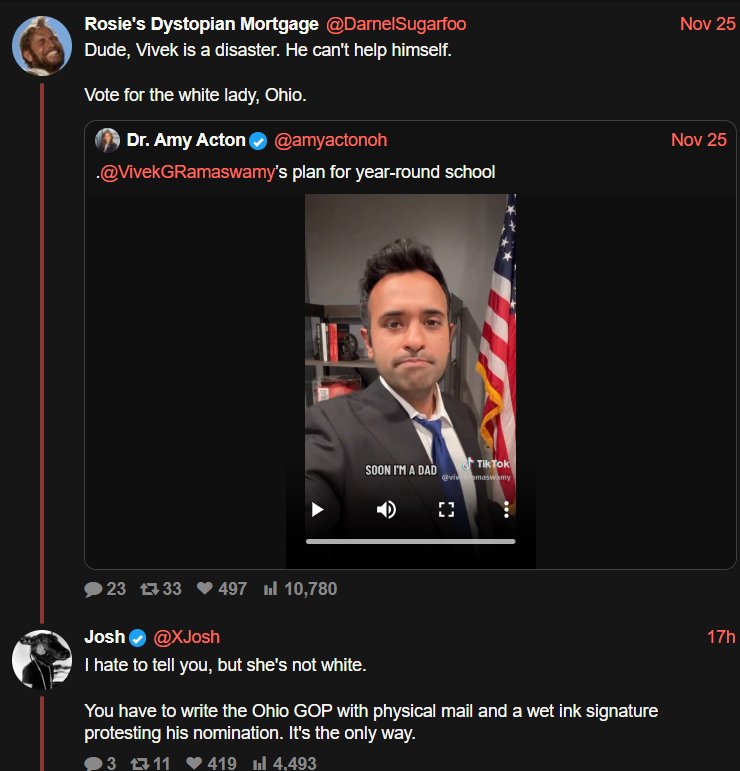The image size is (740, 771).
Task: Click Rosie's Dystopian Mortgage profile avatar
Action: pos(41,45)
